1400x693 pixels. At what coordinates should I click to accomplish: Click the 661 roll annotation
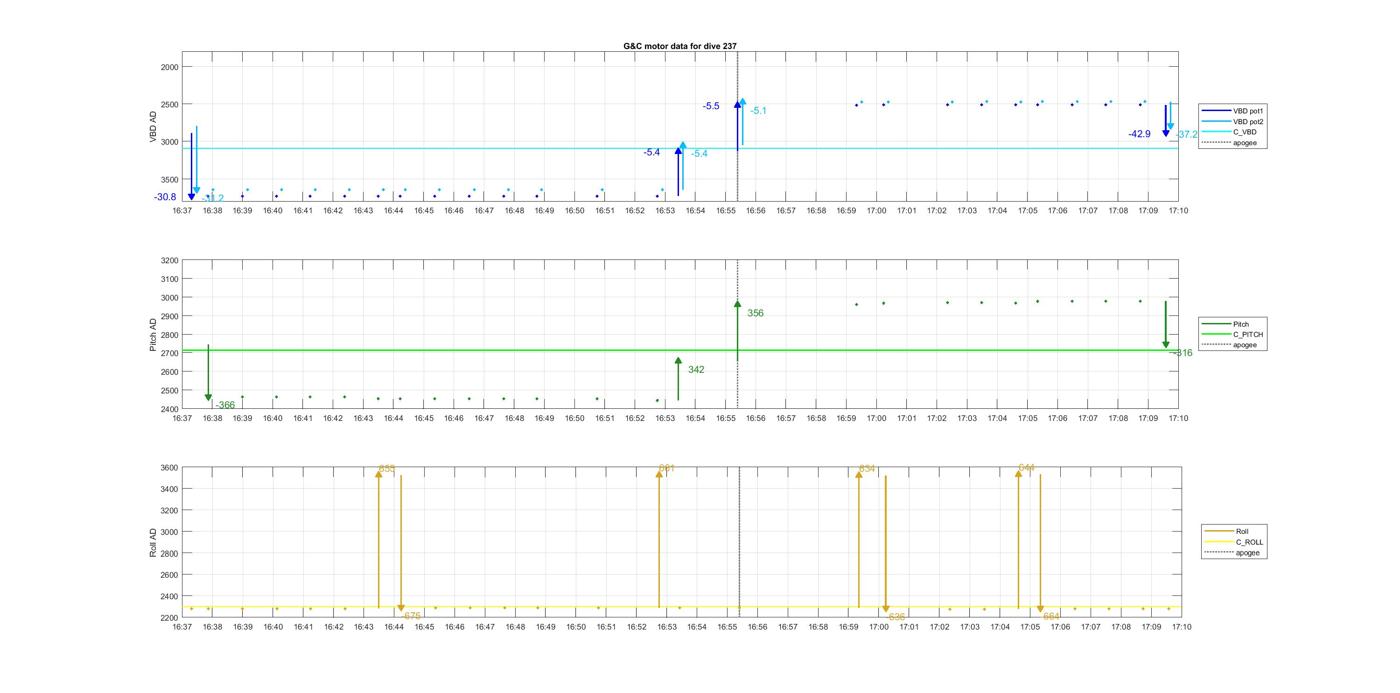coord(666,468)
